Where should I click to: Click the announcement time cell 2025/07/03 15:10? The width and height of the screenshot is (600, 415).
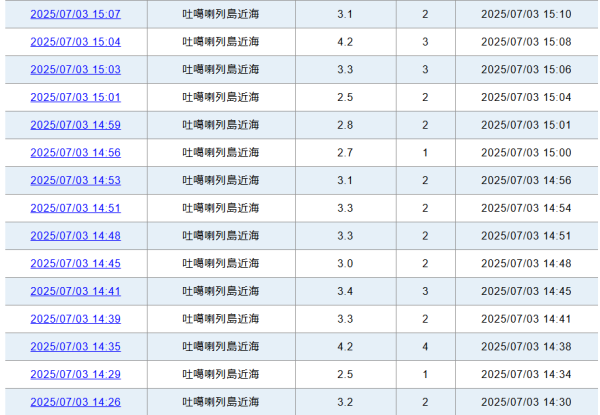pos(526,14)
